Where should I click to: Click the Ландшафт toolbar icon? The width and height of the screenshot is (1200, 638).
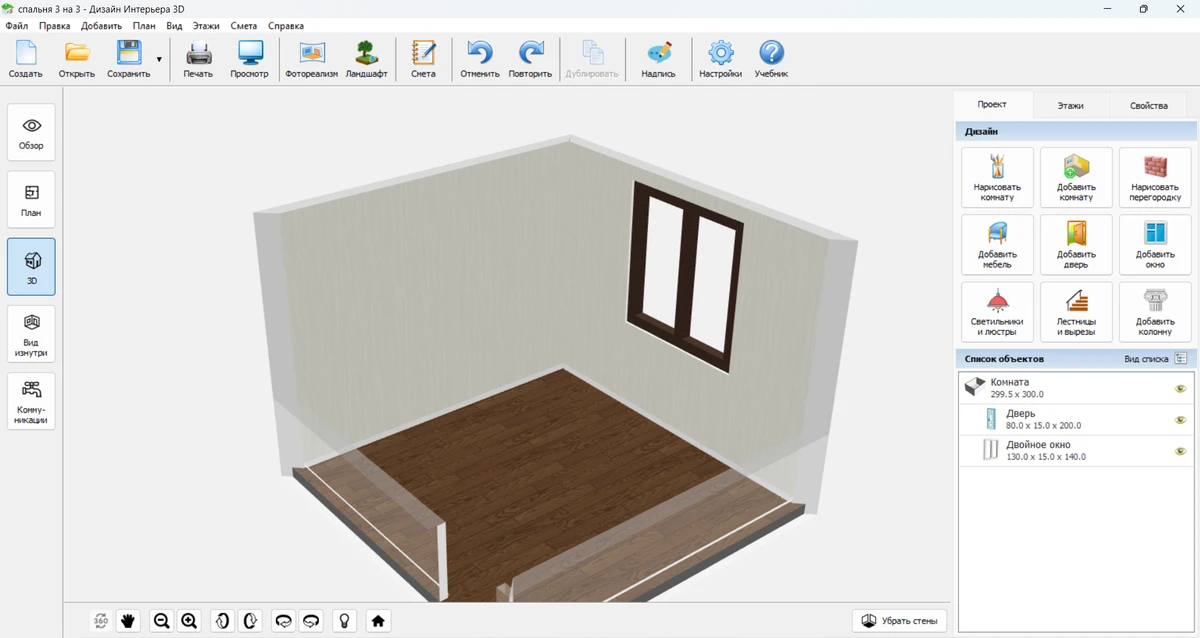(366, 60)
